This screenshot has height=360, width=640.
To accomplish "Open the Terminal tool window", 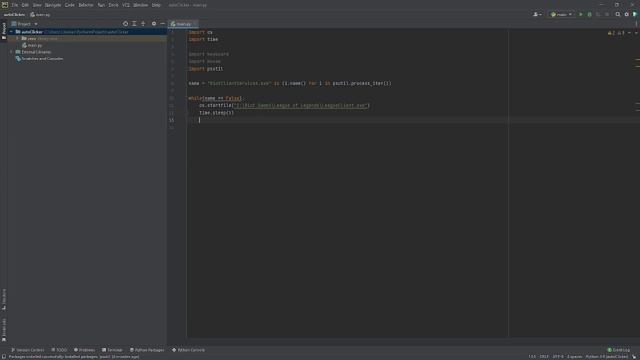I will [112, 350].
